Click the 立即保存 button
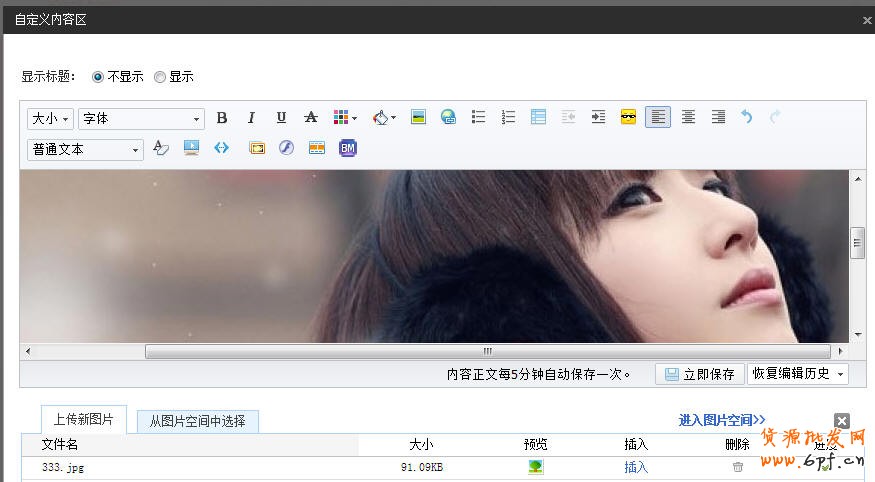The height and width of the screenshot is (482, 875). pyautogui.click(x=699, y=374)
